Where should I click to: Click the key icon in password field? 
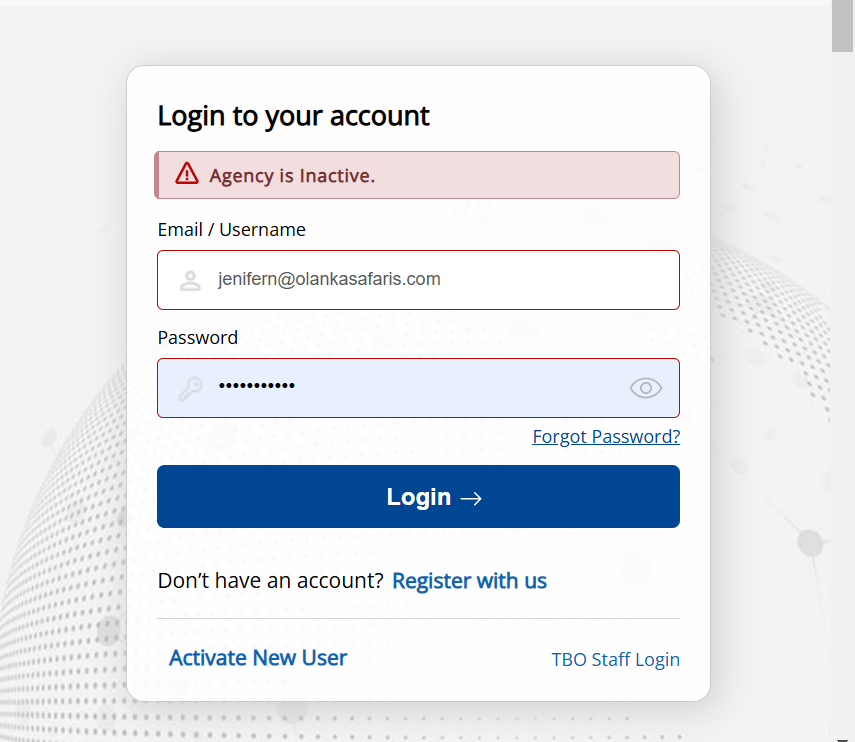point(190,388)
